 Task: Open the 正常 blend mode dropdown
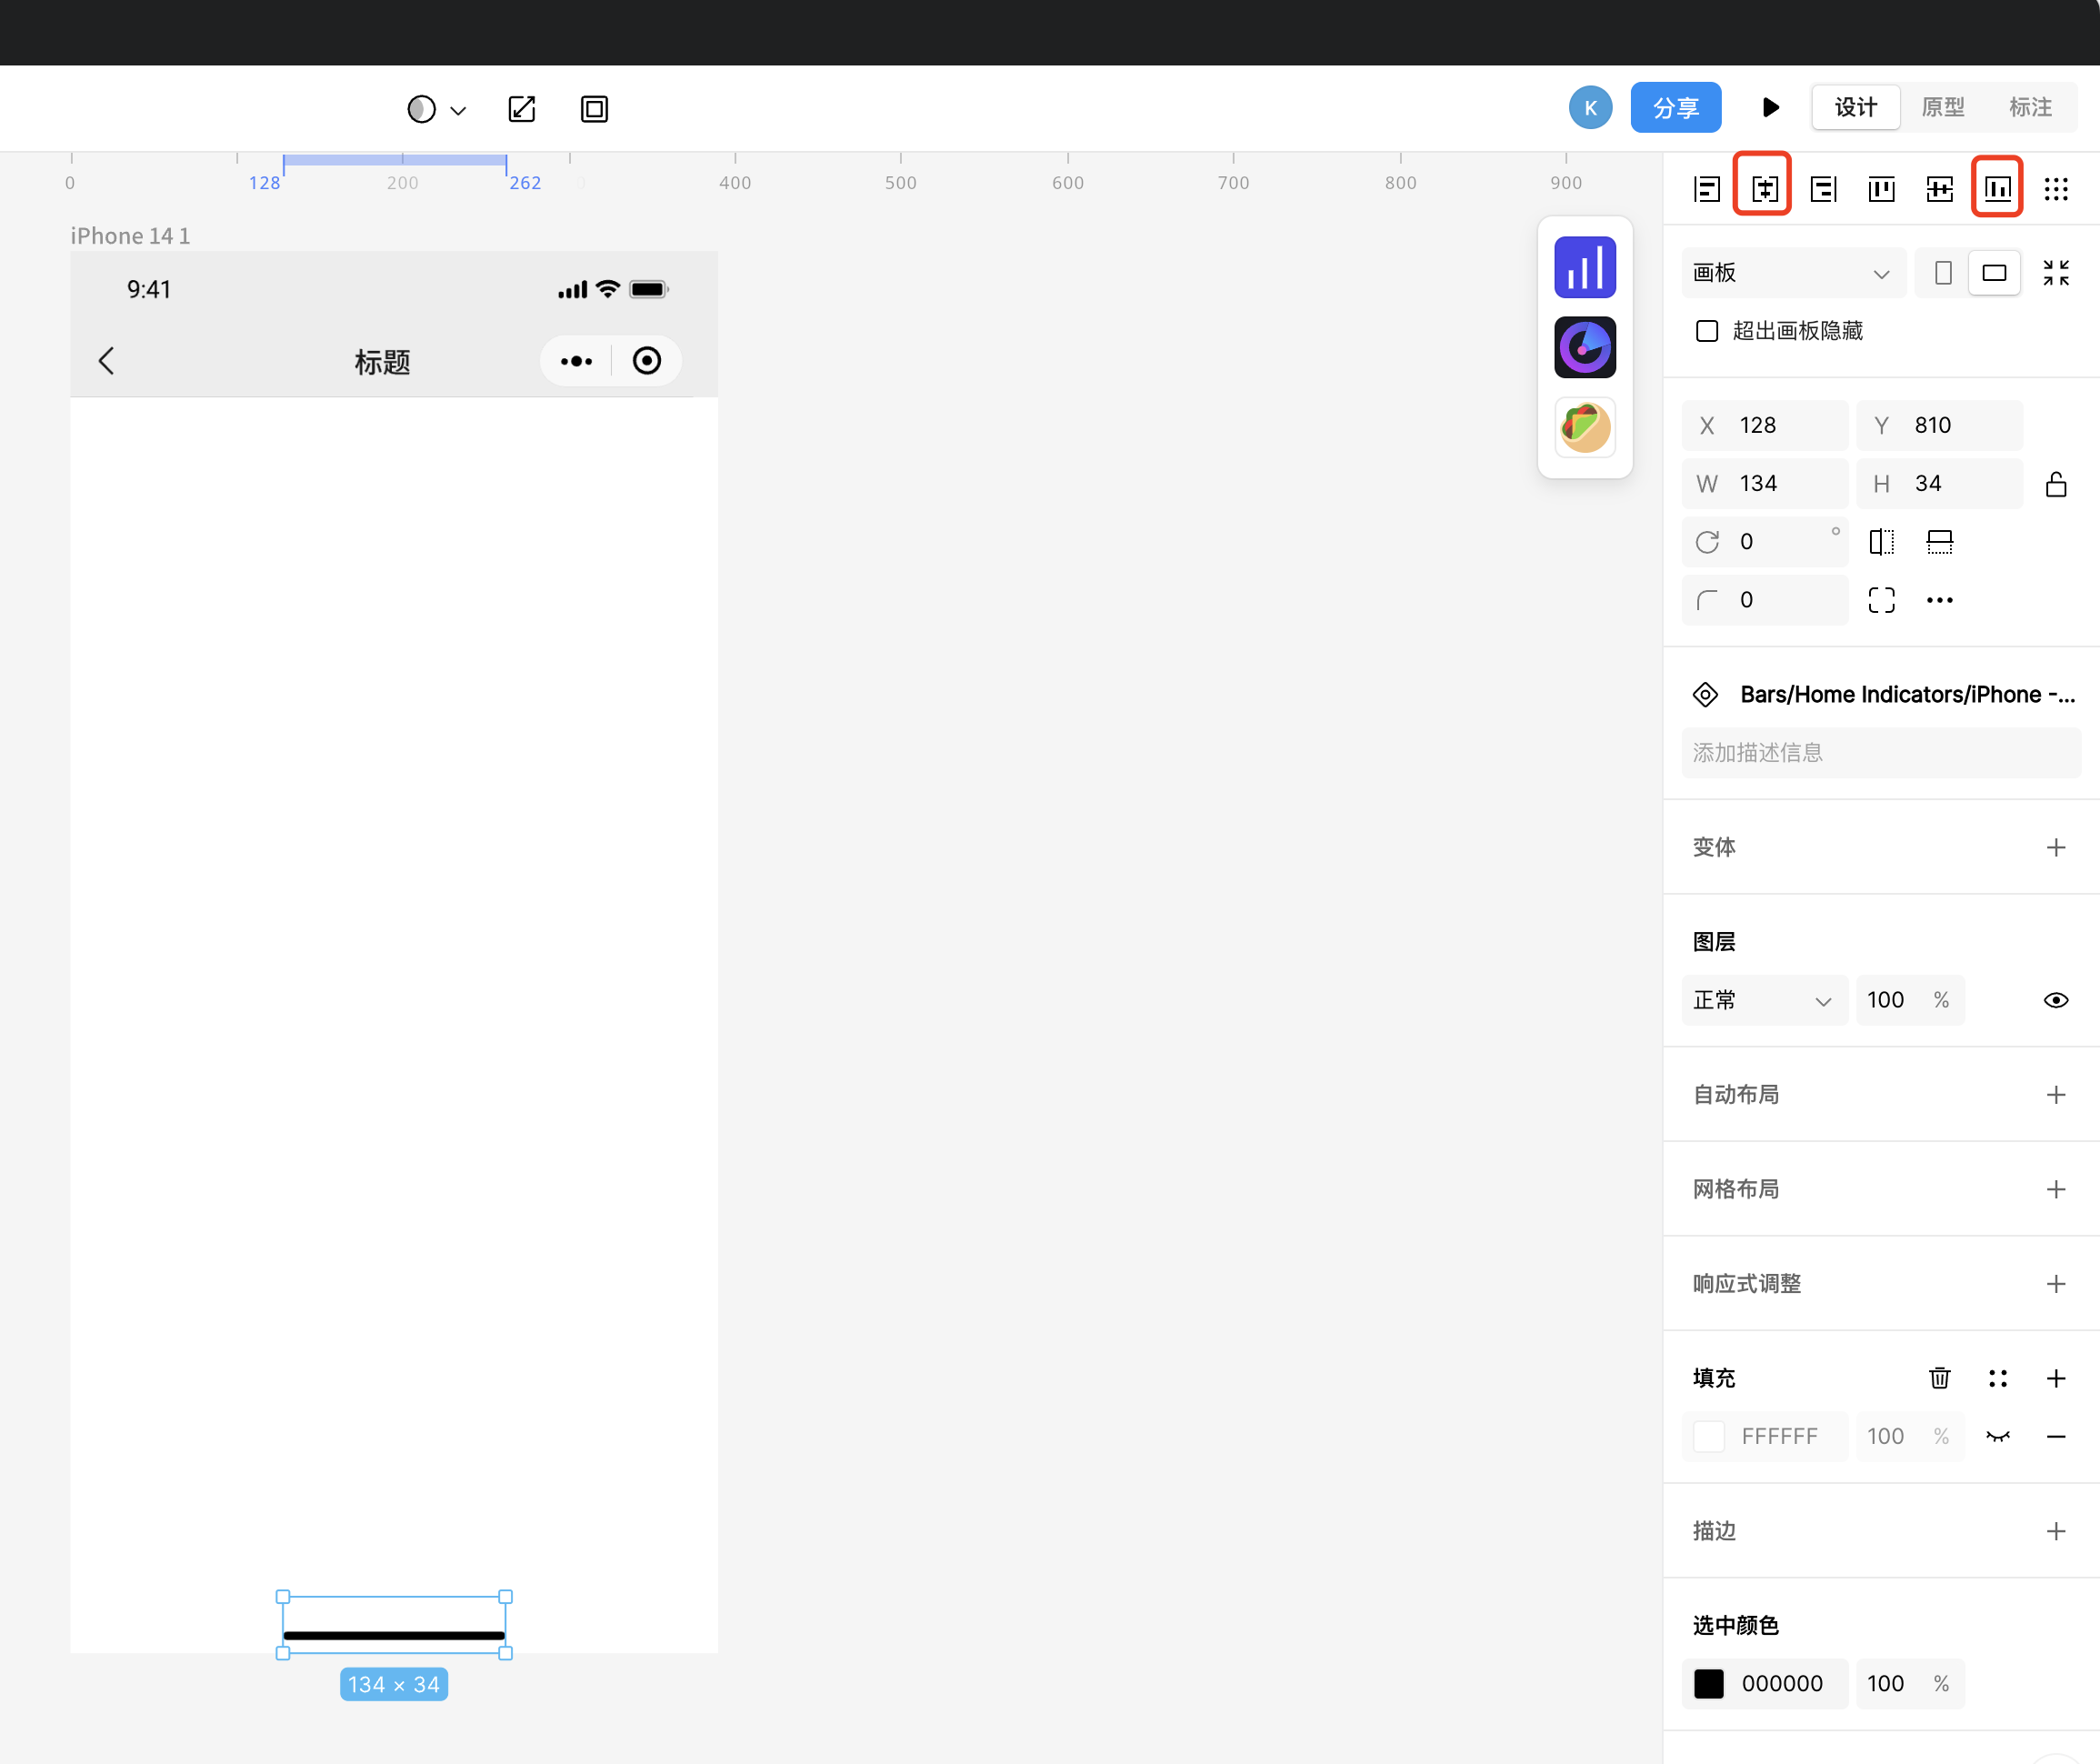click(x=1764, y=1000)
